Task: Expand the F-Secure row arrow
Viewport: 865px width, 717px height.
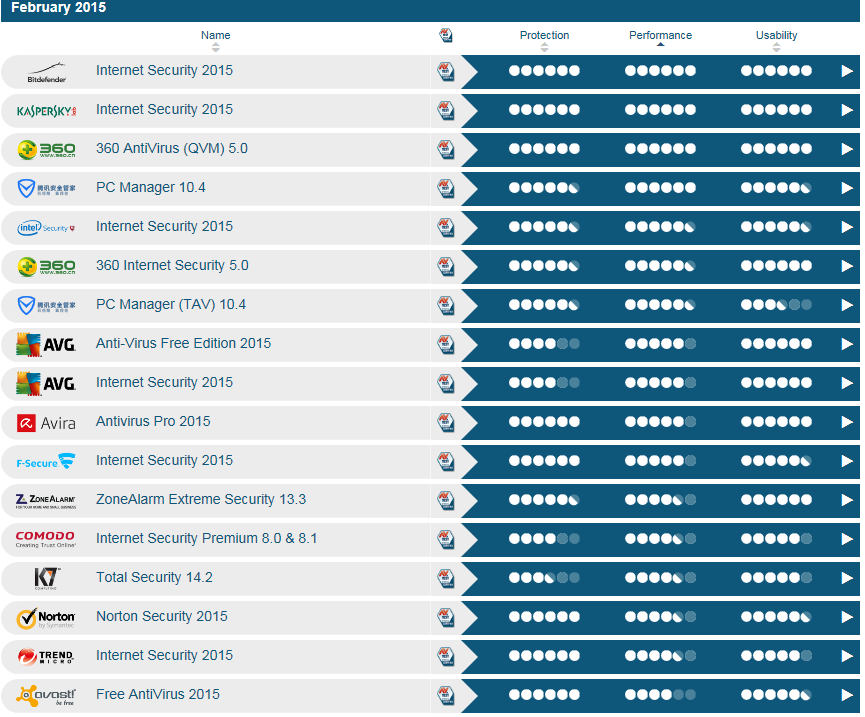Action: tap(847, 461)
